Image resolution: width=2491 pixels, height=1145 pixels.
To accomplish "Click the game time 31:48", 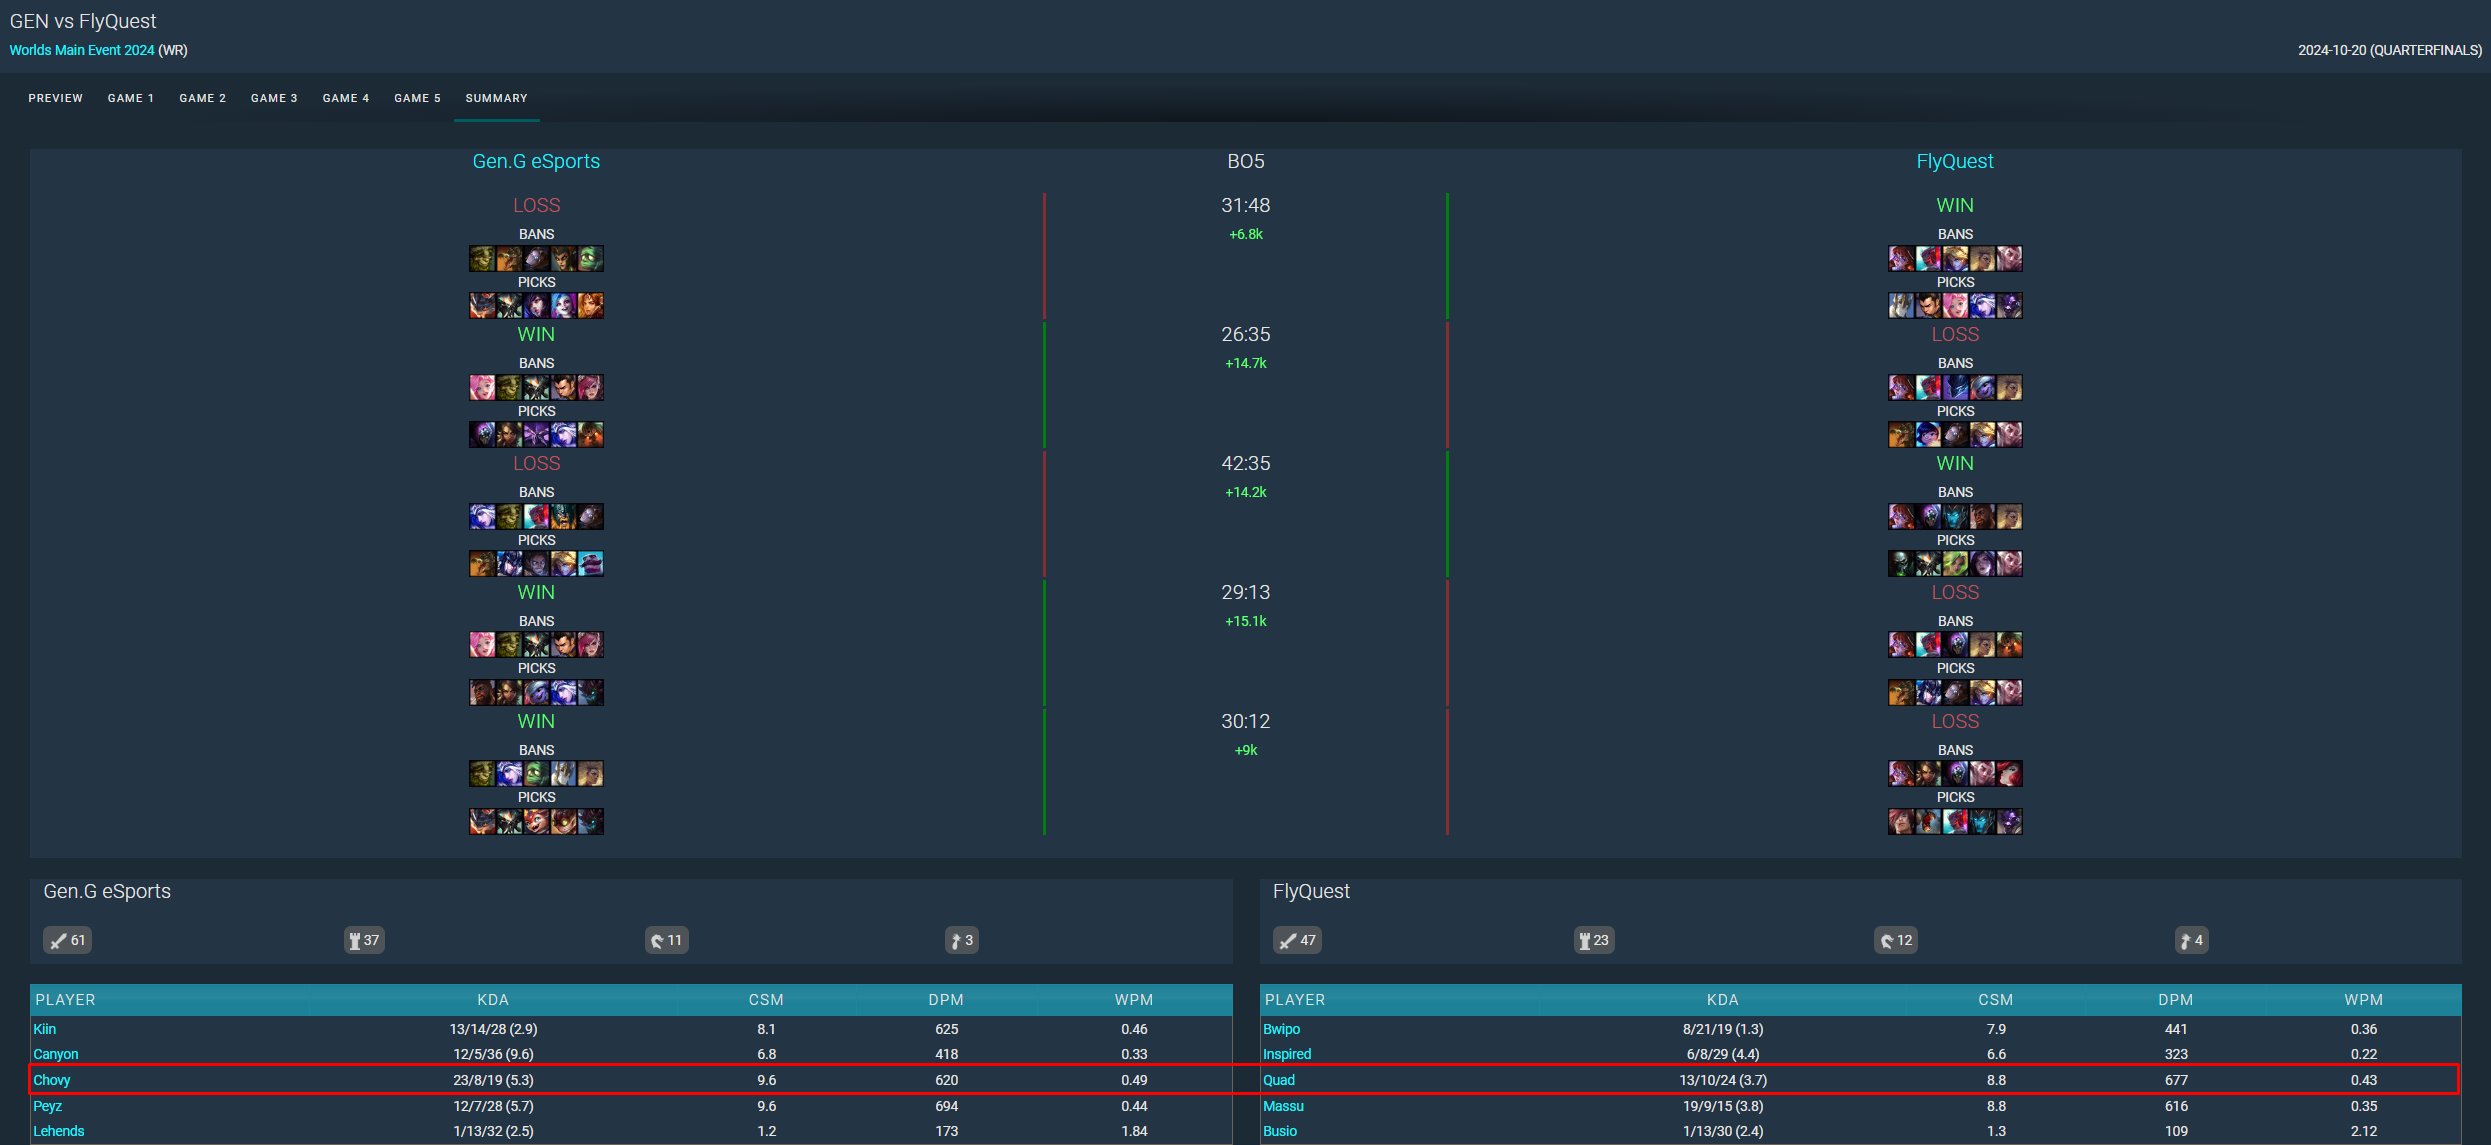I will 1246,205.
